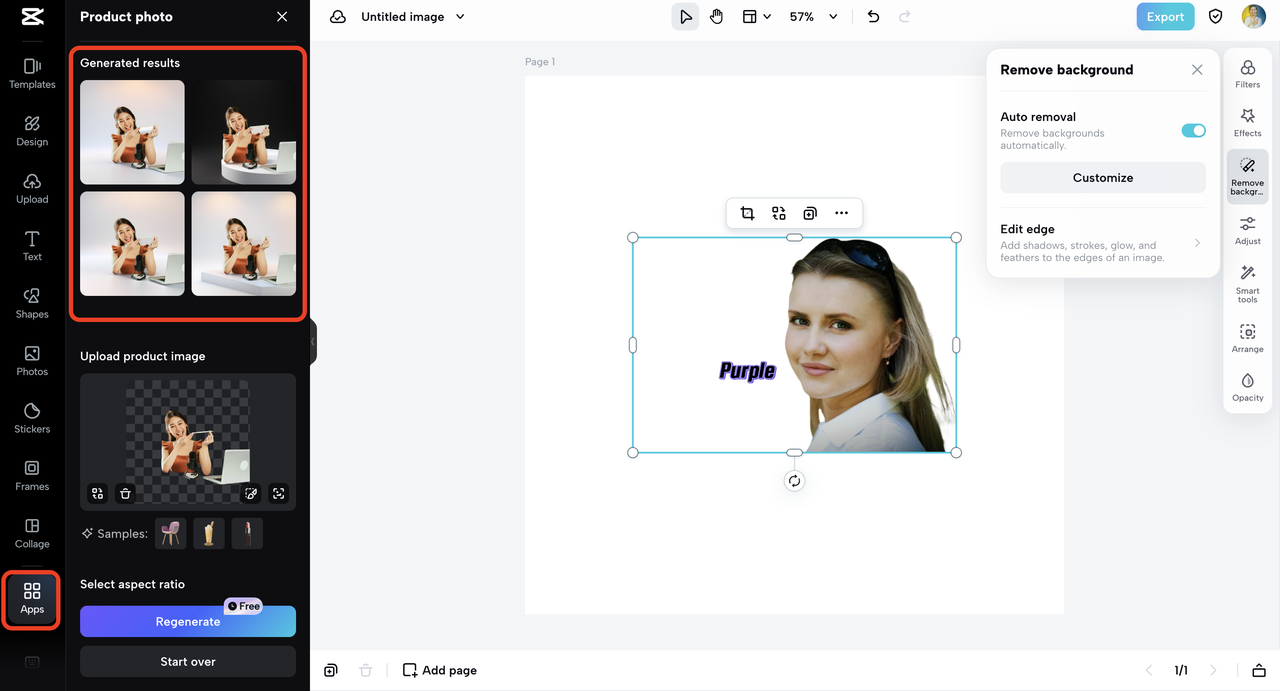Click the edit cutout icon on uploaded product
Viewport: 1280px width, 691px height.
tap(251, 493)
